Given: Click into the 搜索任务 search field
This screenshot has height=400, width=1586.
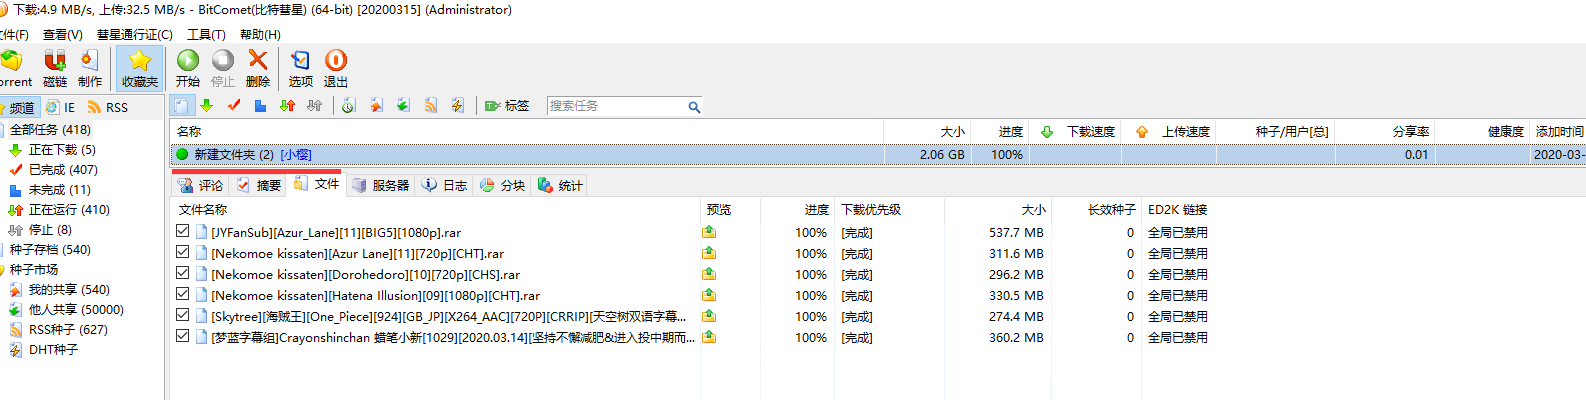Looking at the screenshot, I should [616, 106].
